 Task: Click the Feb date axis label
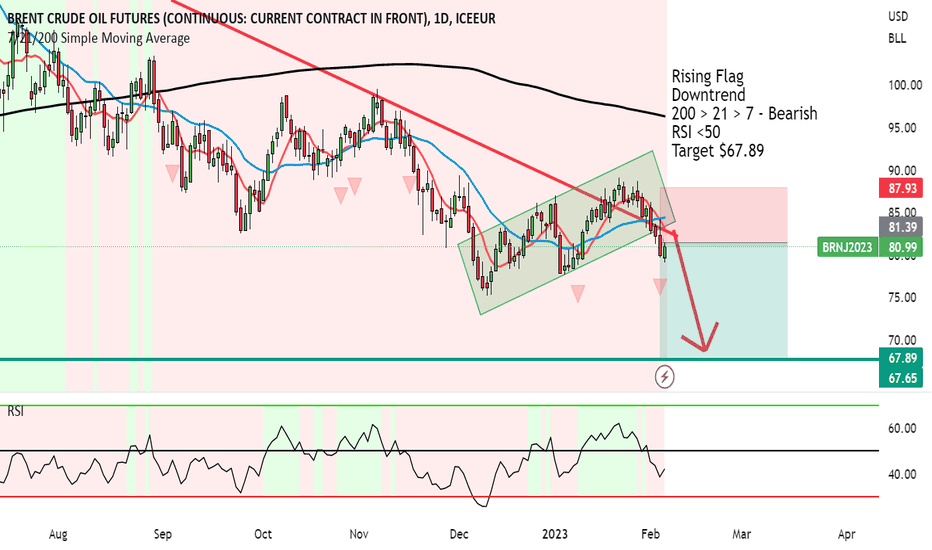pyautogui.click(x=651, y=534)
